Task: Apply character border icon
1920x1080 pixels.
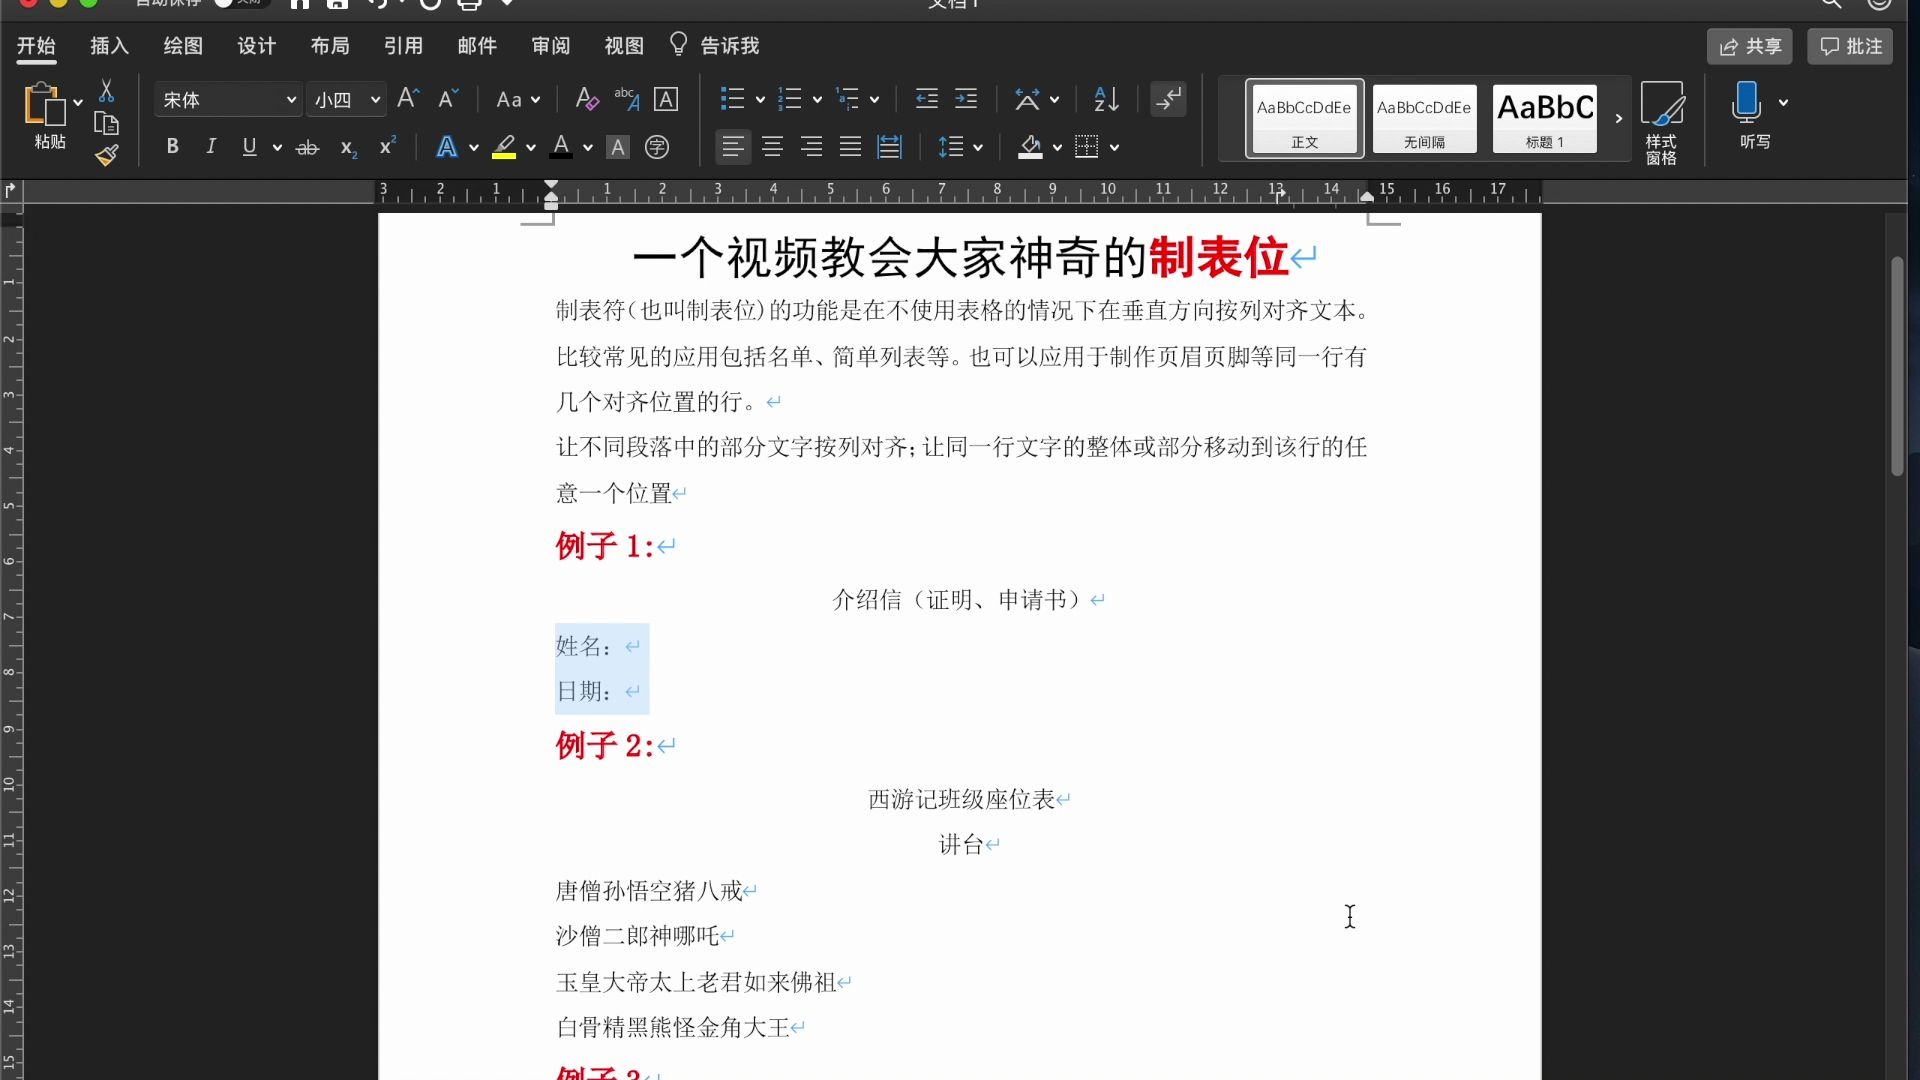Action: click(666, 99)
